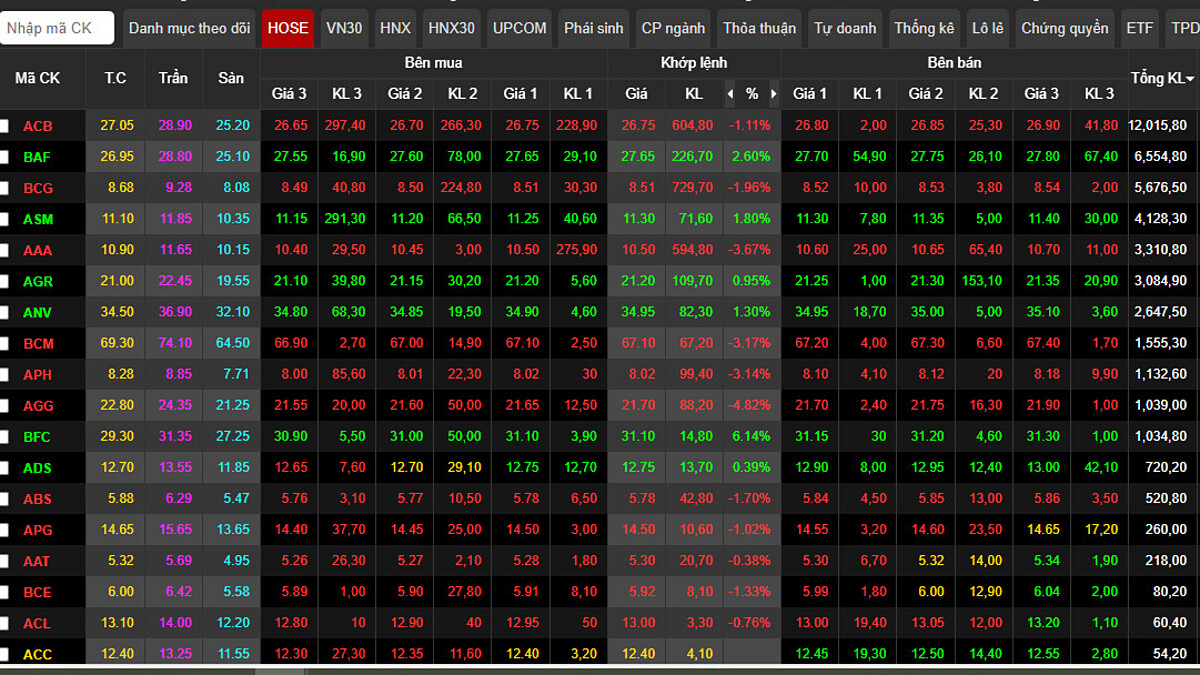This screenshot has width=1200, height=675.
Task: Sort by the Mã CK column header
Action: click(37, 78)
